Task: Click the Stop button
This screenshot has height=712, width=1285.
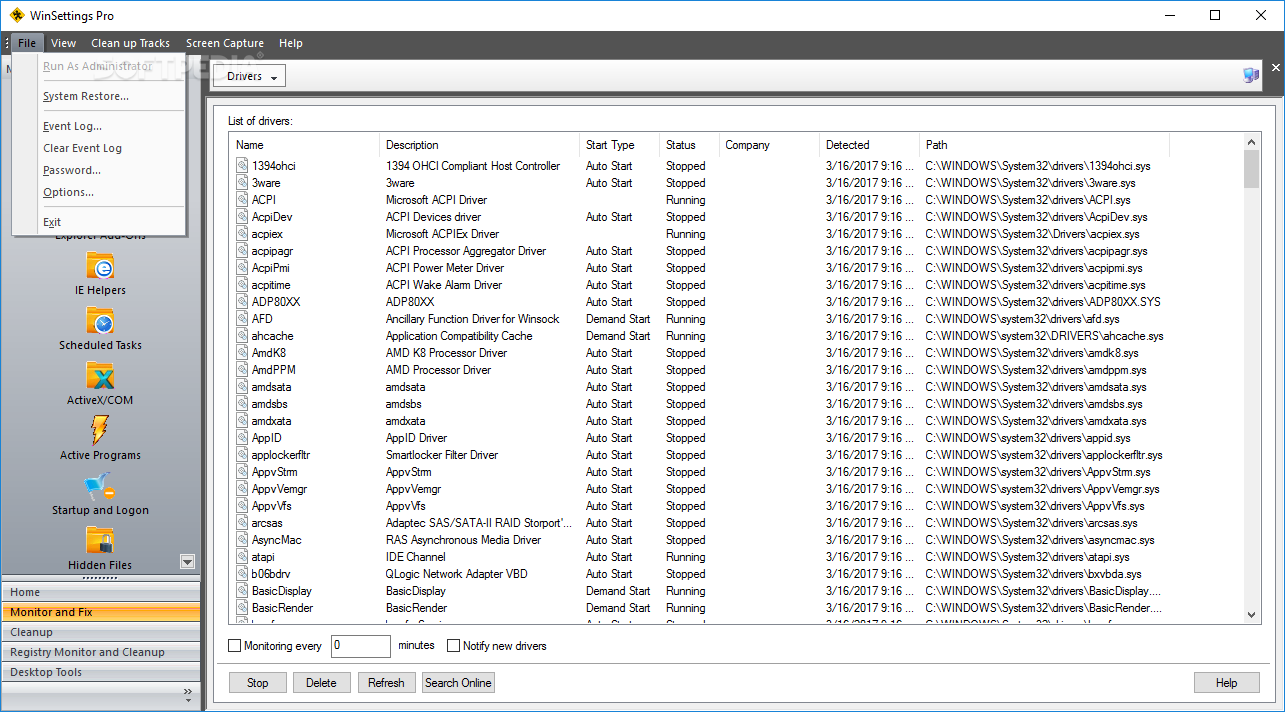Action: point(258,683)
